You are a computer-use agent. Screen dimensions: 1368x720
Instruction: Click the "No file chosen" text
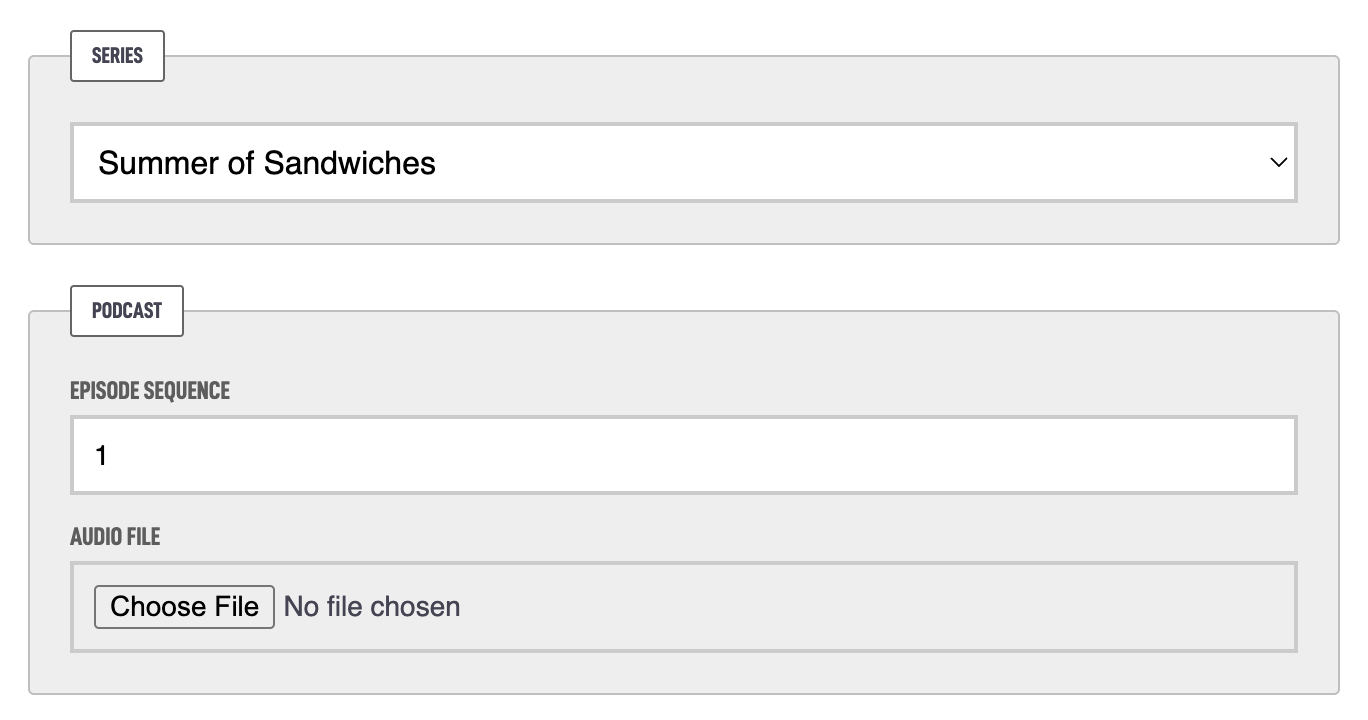pos(372,606)
